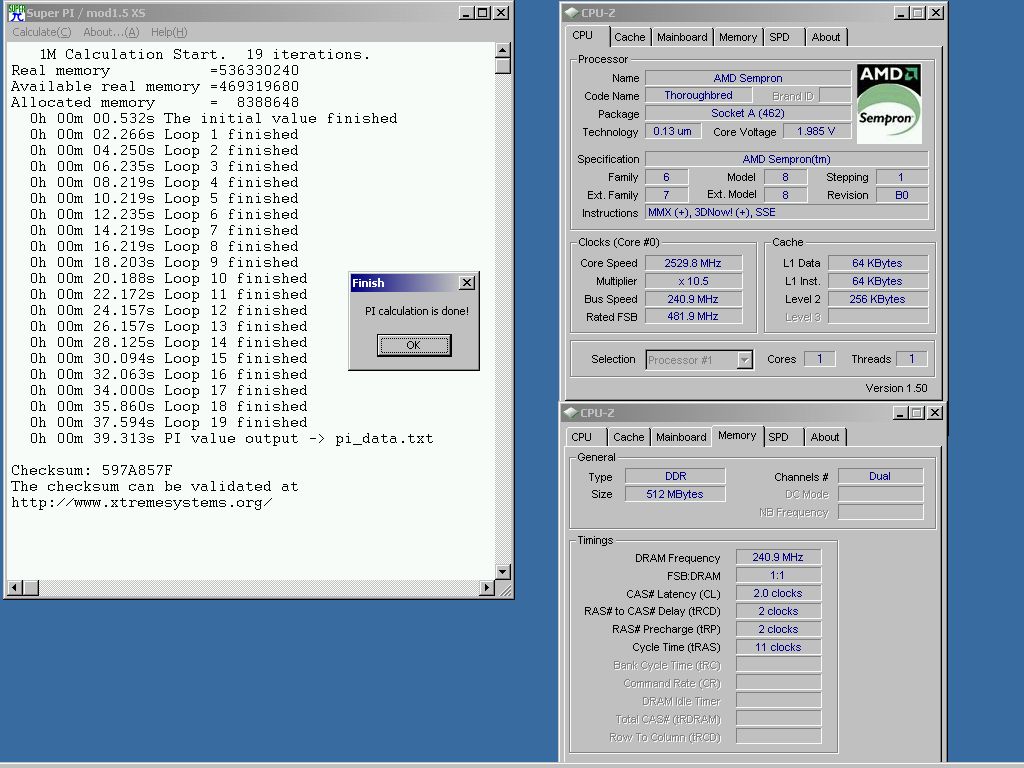
Task: Open the Calculate menu in Super PI
Action: click(42, 32)
